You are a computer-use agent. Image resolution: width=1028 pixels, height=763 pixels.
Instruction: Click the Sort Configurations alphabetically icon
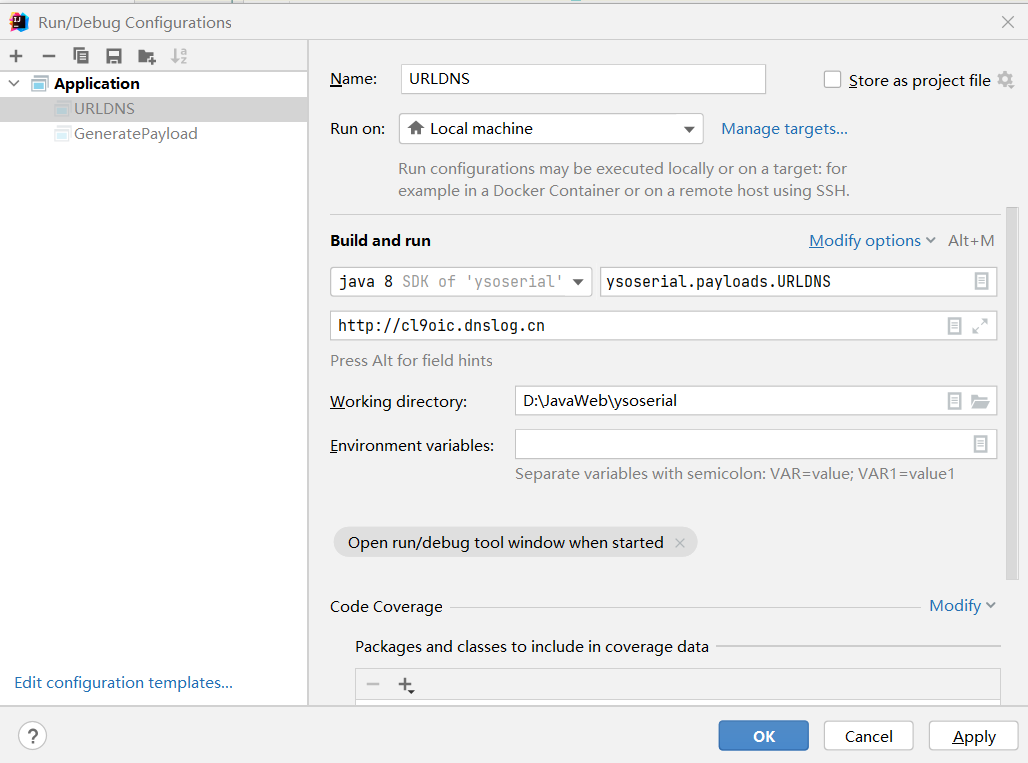click(x=179, y=56)
